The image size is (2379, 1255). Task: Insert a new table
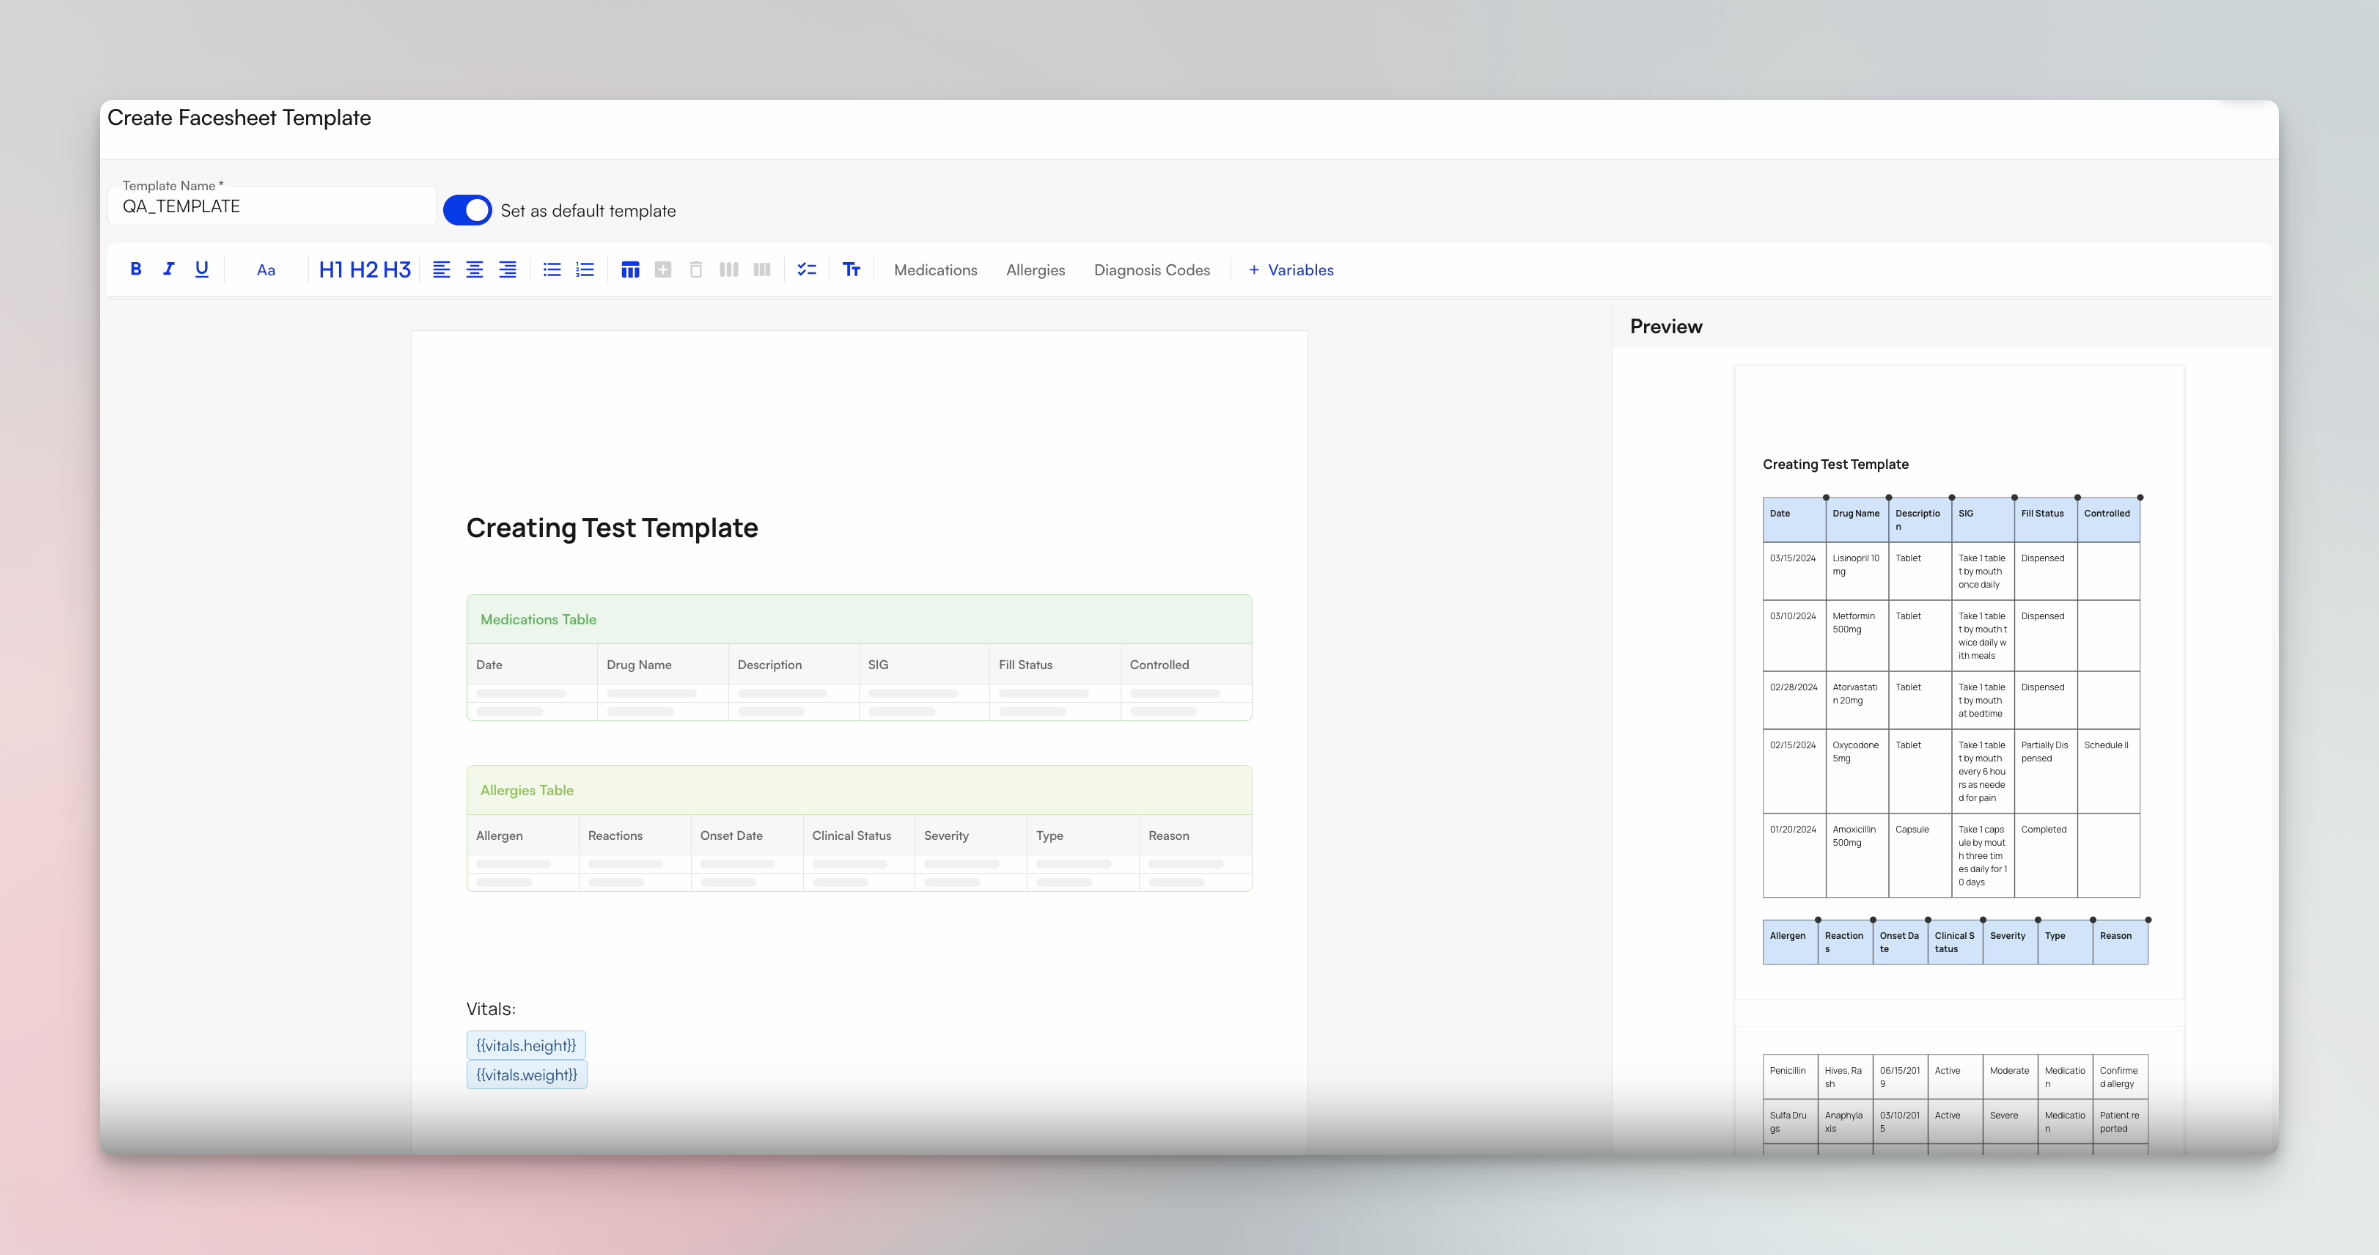pos(630,270)
